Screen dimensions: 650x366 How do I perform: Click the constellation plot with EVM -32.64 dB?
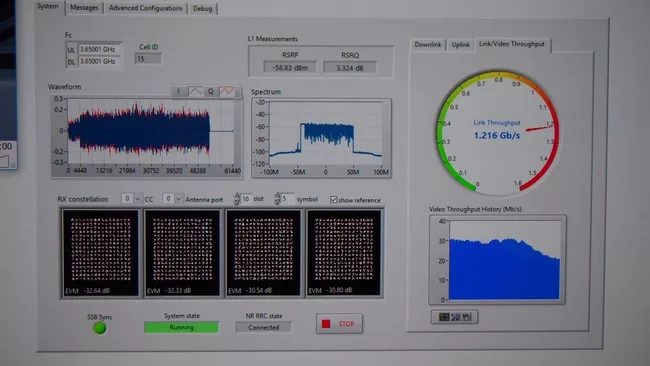click(101, 253)
